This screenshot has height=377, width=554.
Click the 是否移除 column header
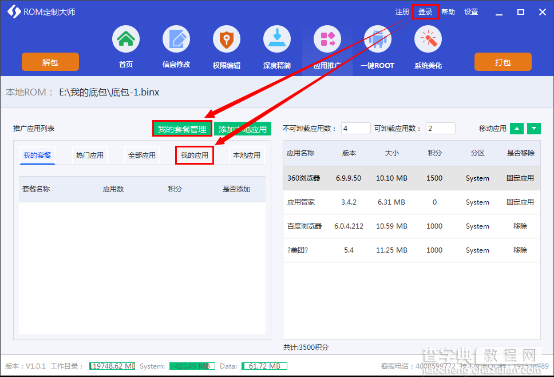tap(520, 153)
